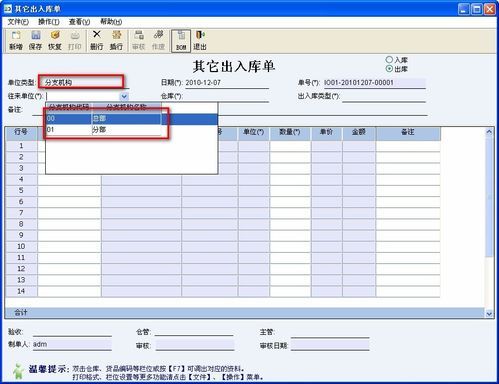Click the 分支机构代码 dropdown column header

(69, 107)
